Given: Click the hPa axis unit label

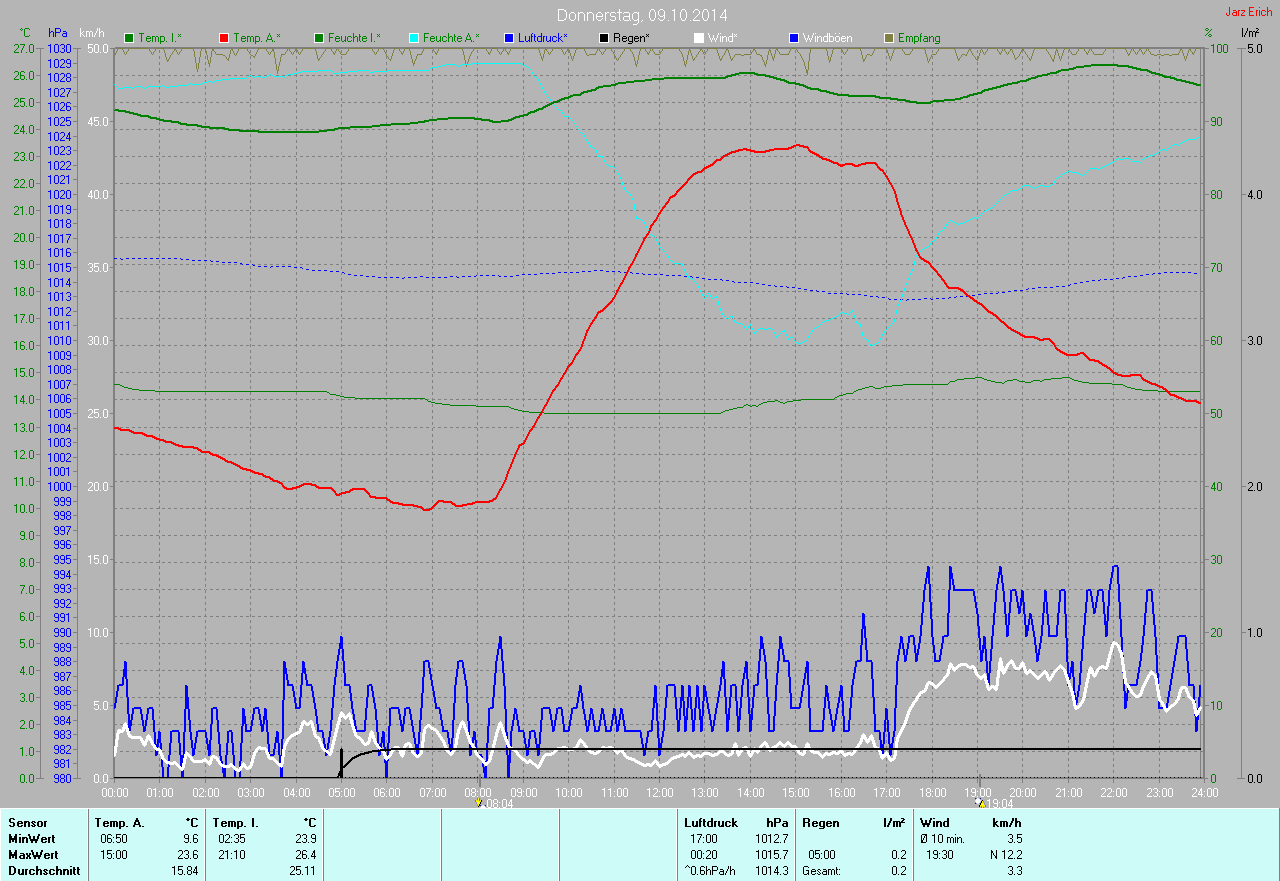Looking at the screenshot, I should pyautogui.click(x=57, y=33).
